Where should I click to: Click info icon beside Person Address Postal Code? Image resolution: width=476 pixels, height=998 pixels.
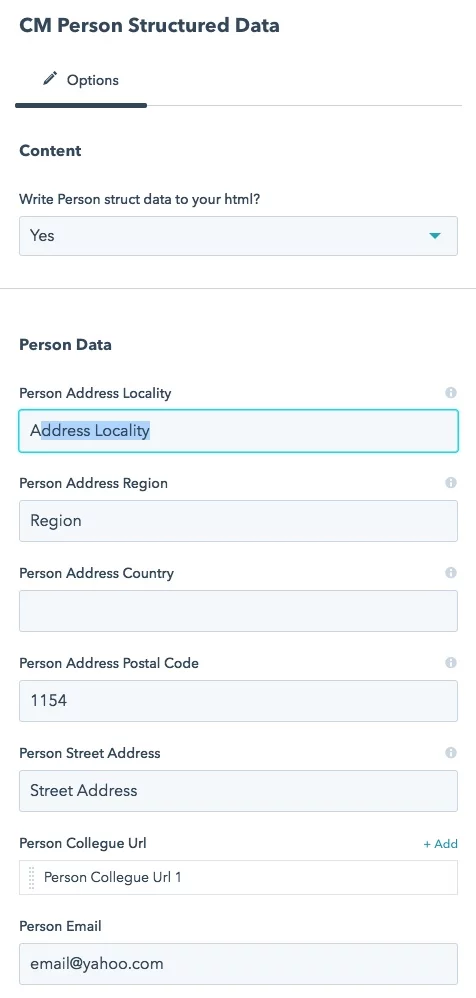click(x=451, y=663)
